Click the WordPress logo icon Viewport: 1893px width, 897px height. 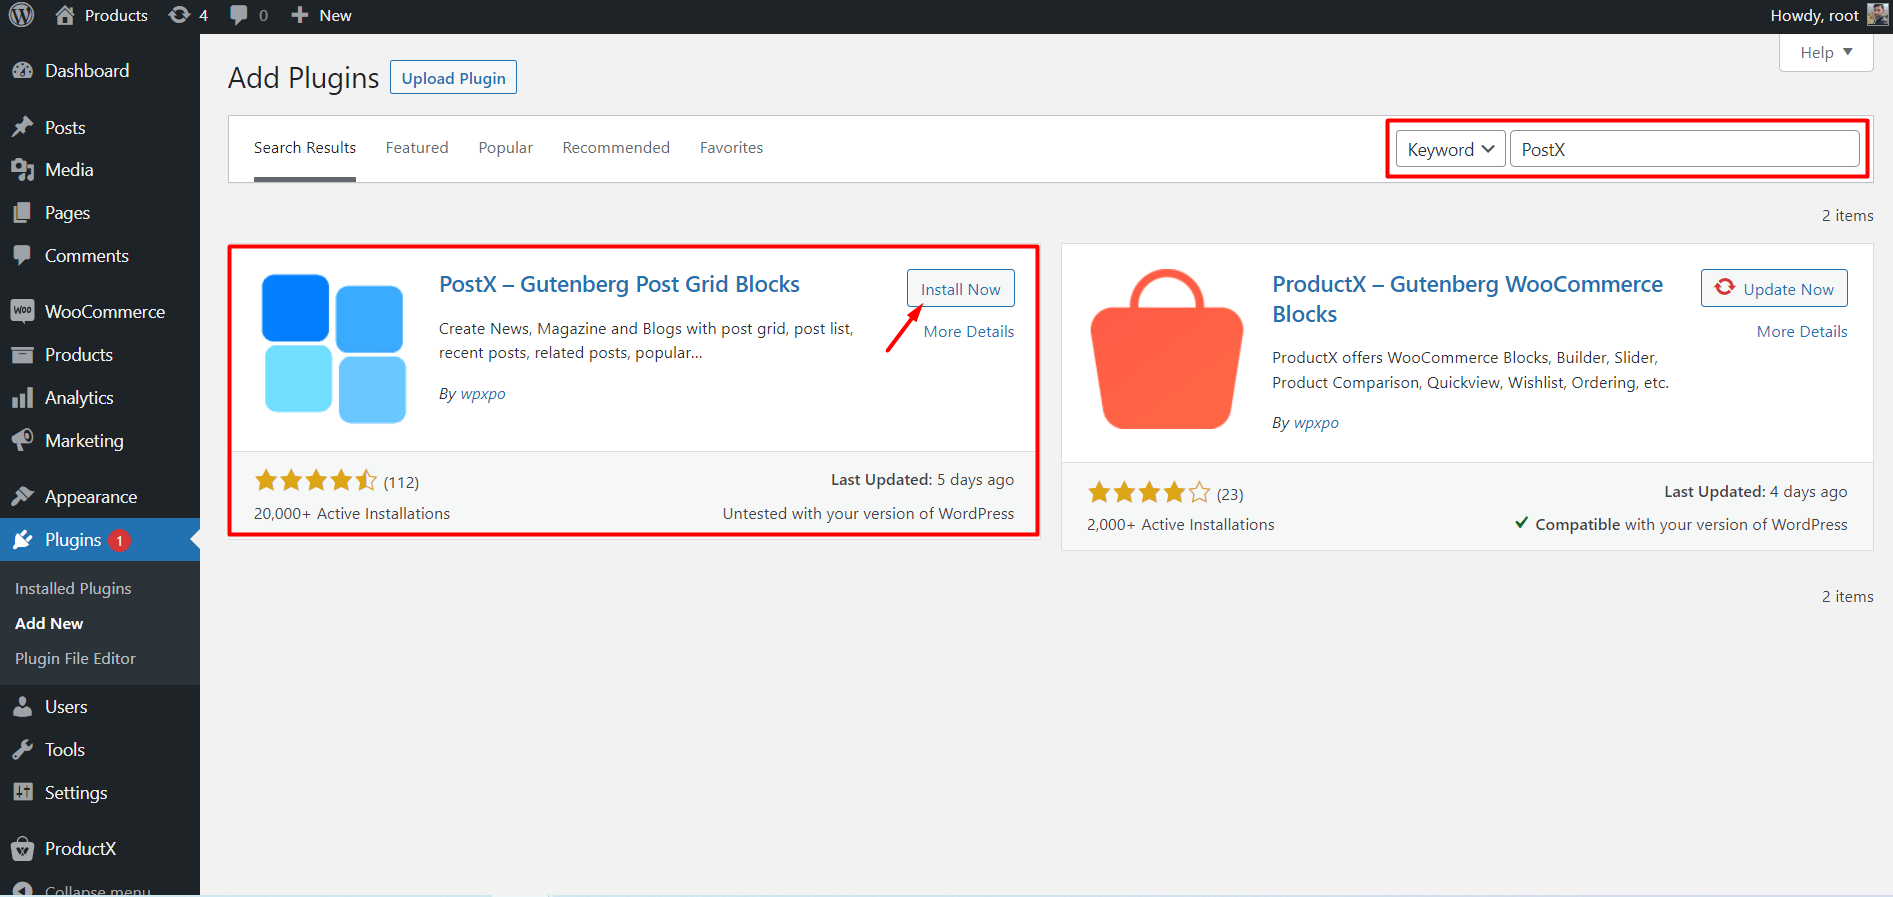[22, 15]
